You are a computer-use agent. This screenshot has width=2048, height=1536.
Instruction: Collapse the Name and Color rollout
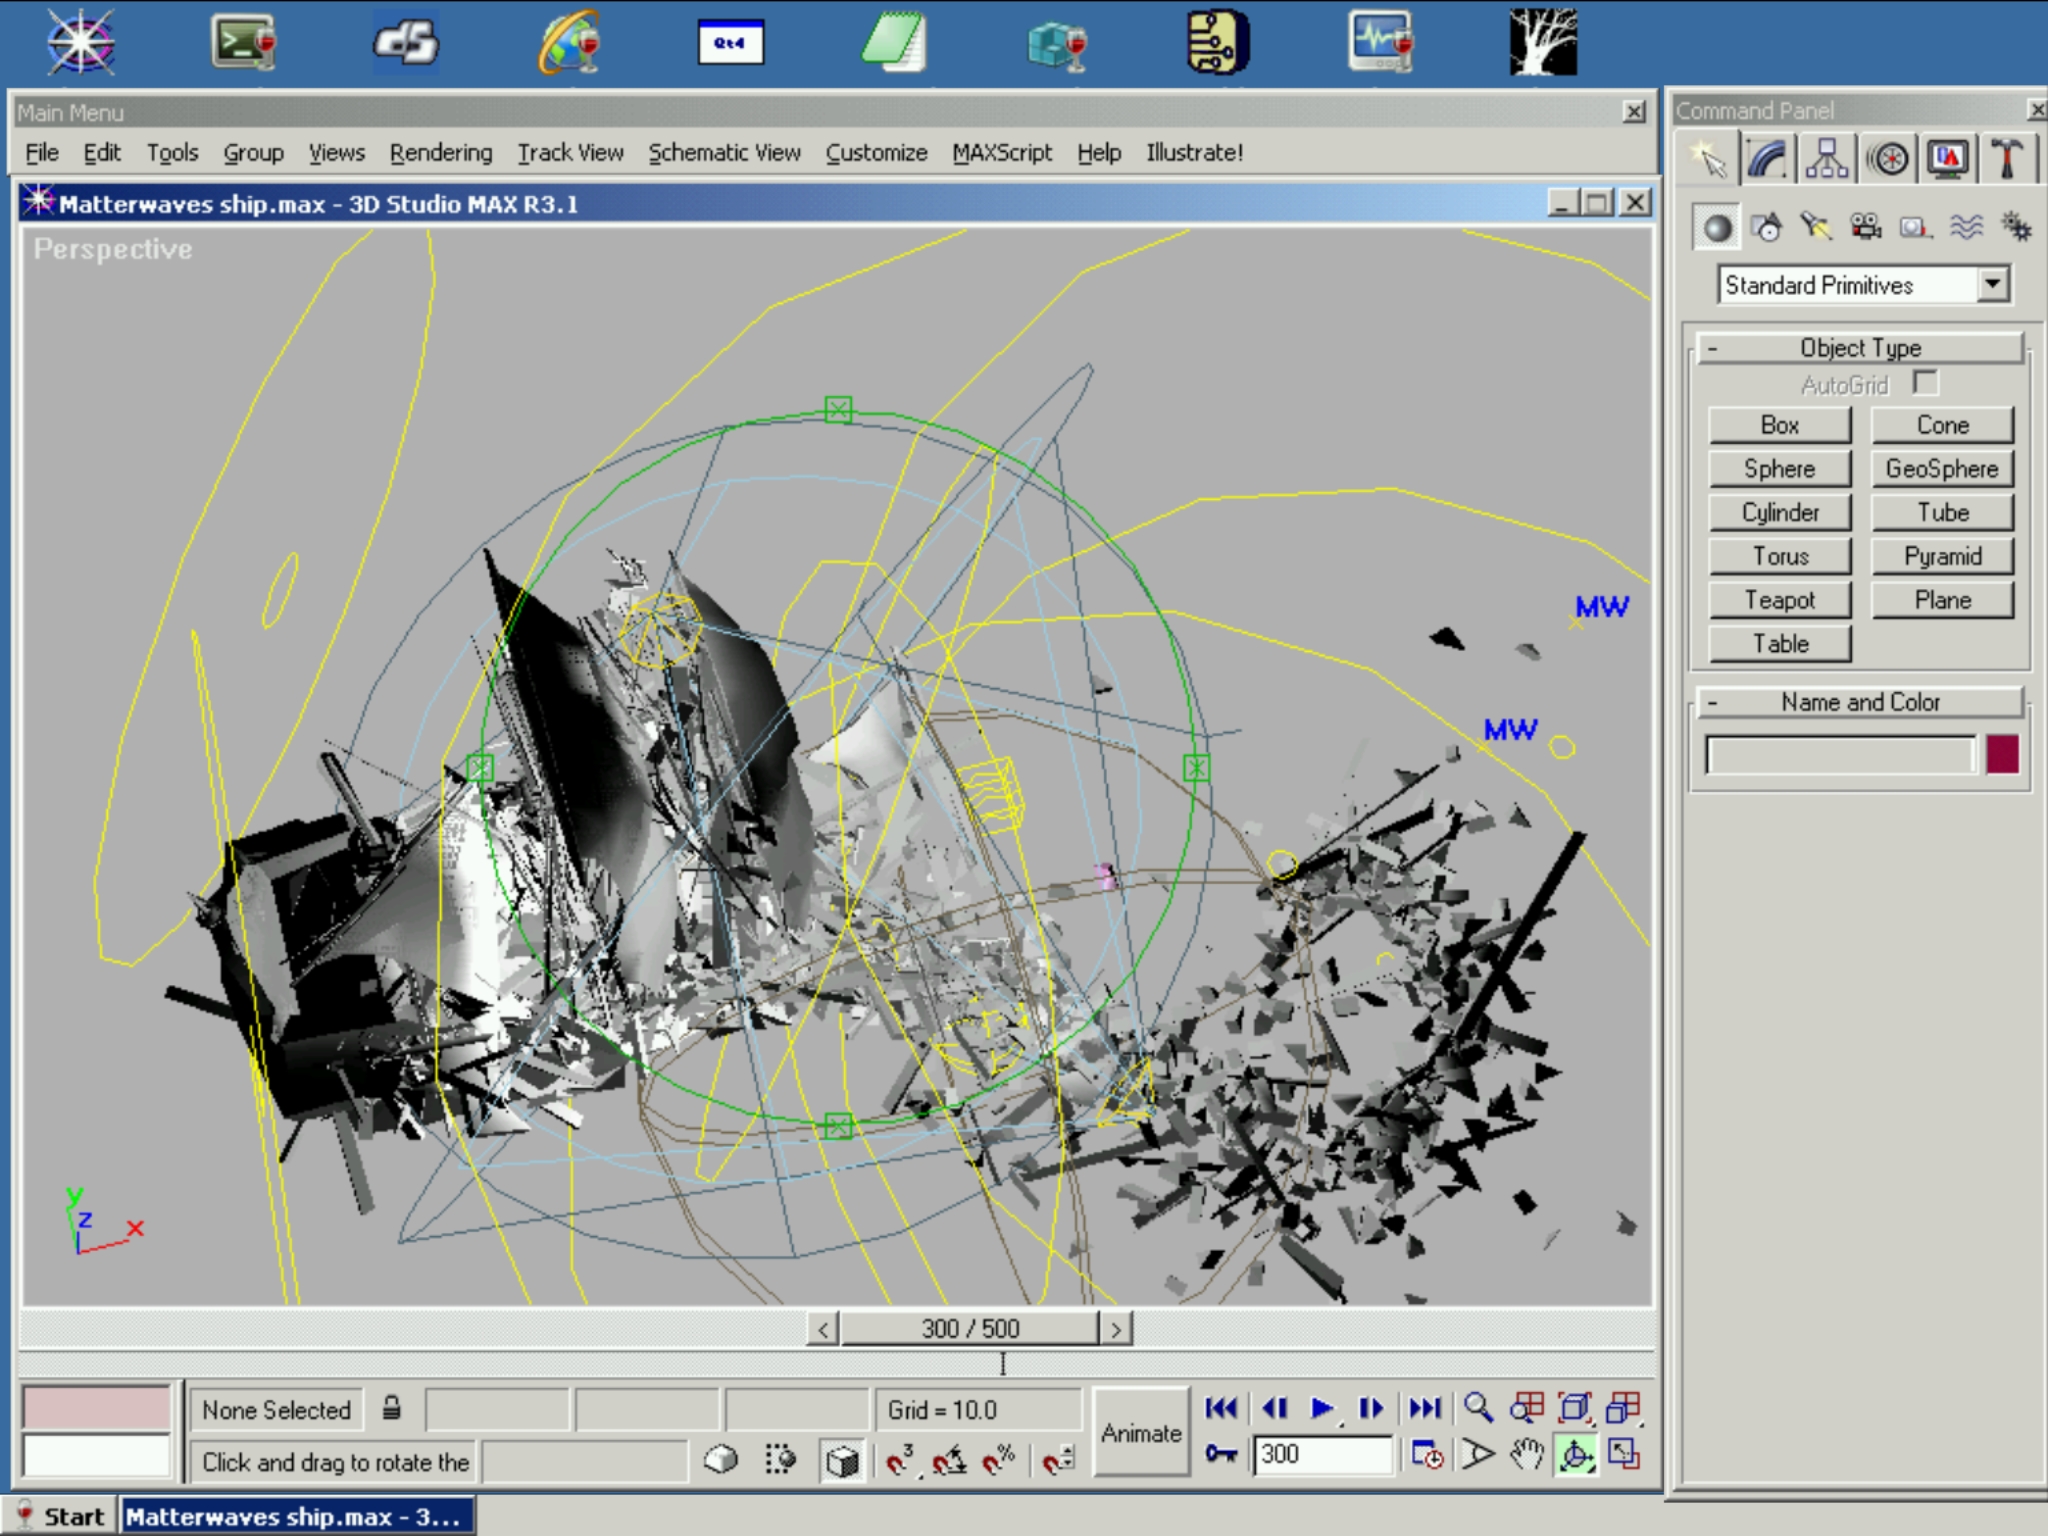[x=1860, y=703]
